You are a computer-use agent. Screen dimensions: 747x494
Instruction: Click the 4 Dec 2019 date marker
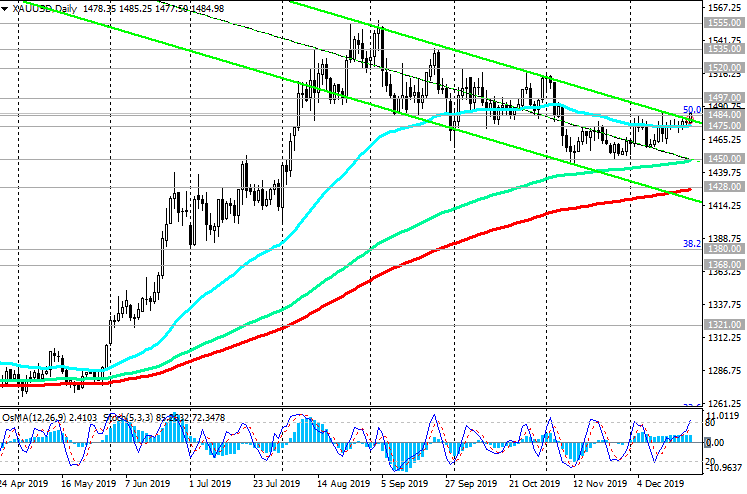pyautogui.click(x=656, y=483)
